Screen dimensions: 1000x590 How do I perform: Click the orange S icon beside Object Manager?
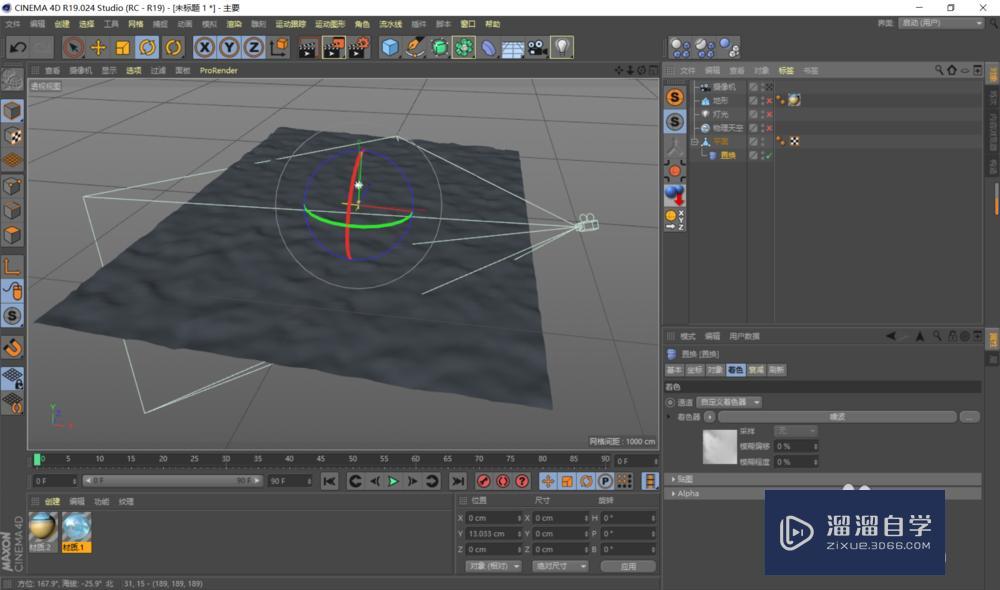(x=675, y=97)
